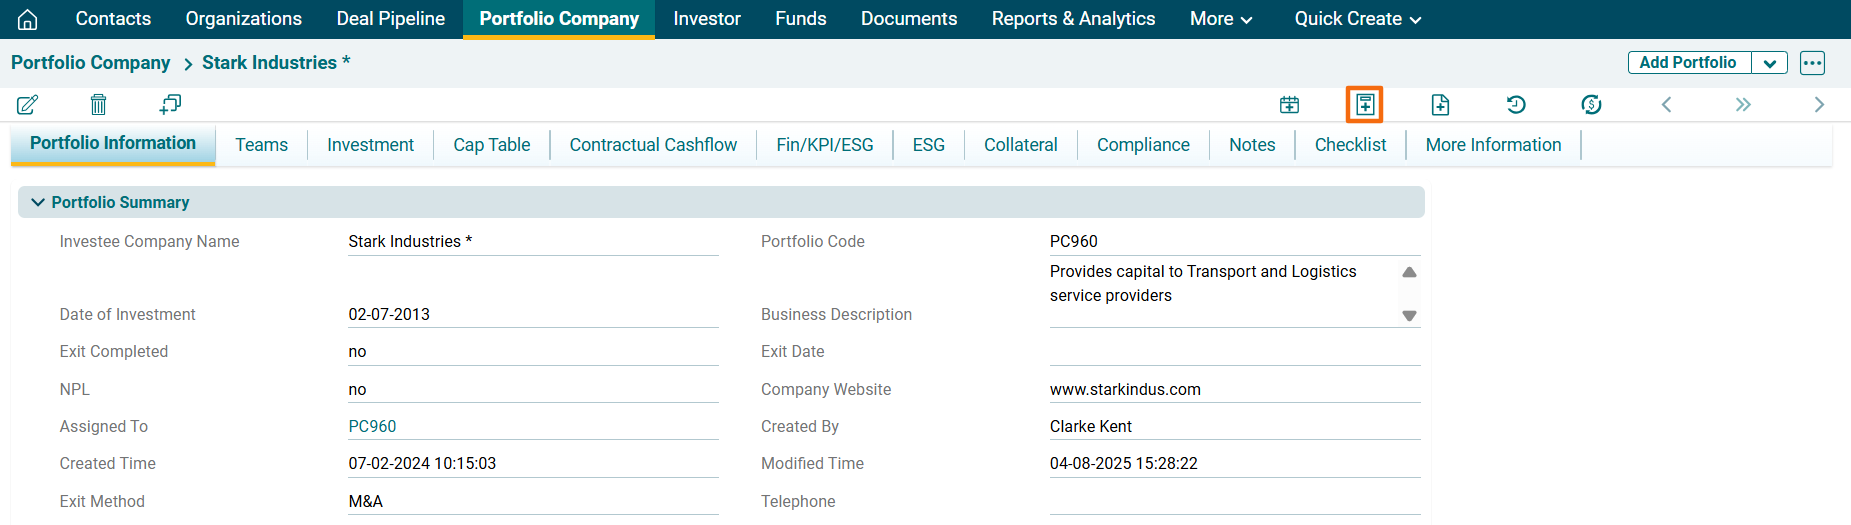Open Deal Pipeline in the top menu
Screen dimensions: 1851x525
tap(390, 19)
